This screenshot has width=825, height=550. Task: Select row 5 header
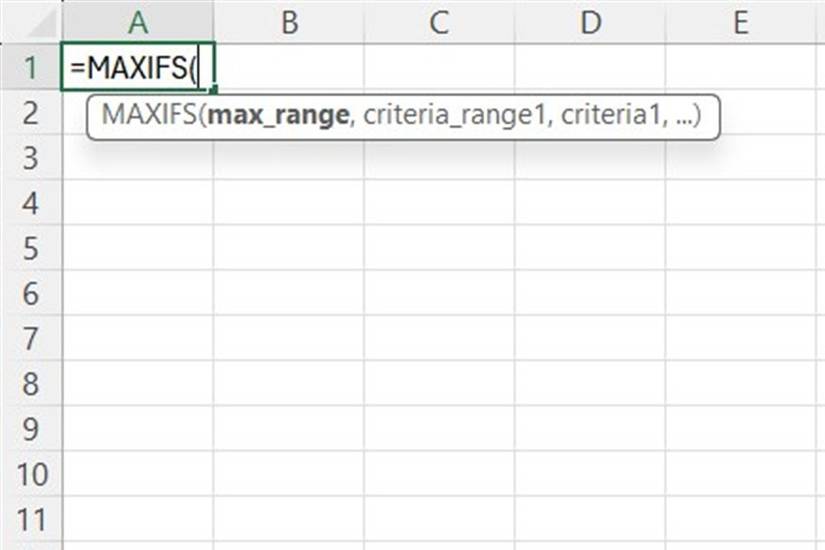[31, 248]
